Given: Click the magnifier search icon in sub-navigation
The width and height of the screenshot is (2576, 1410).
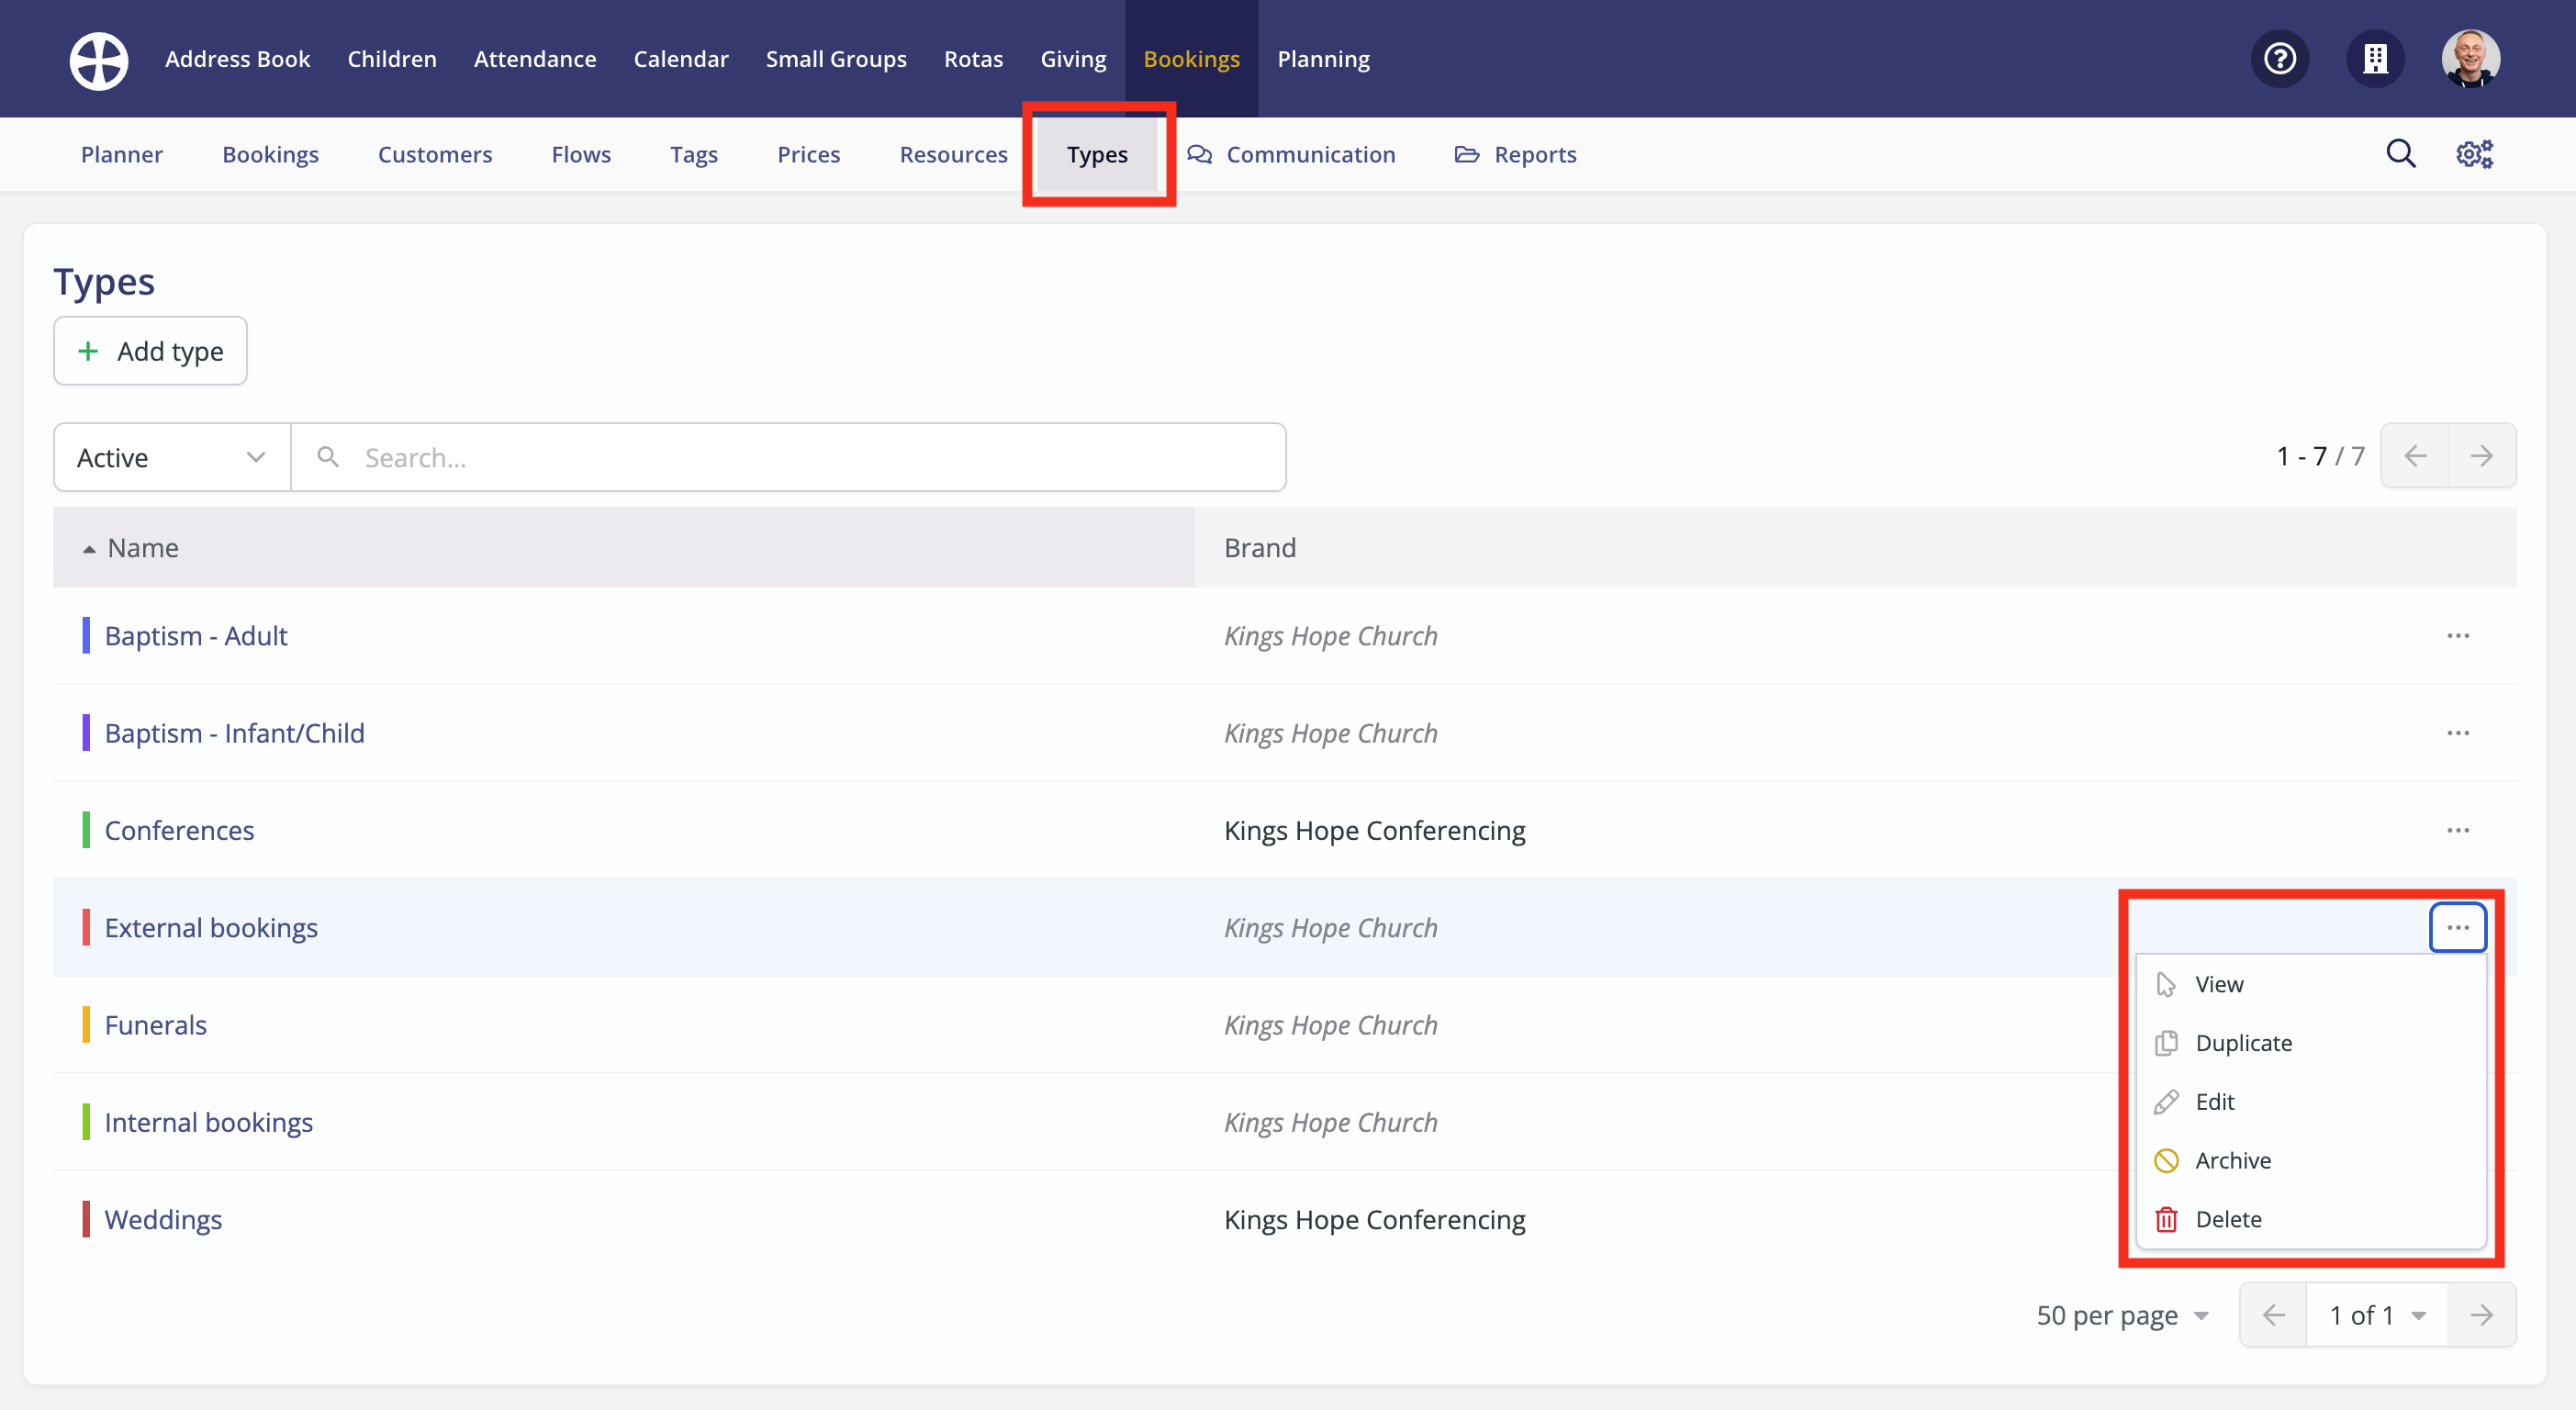Looking at the screenshot, I should (2400, 154).
